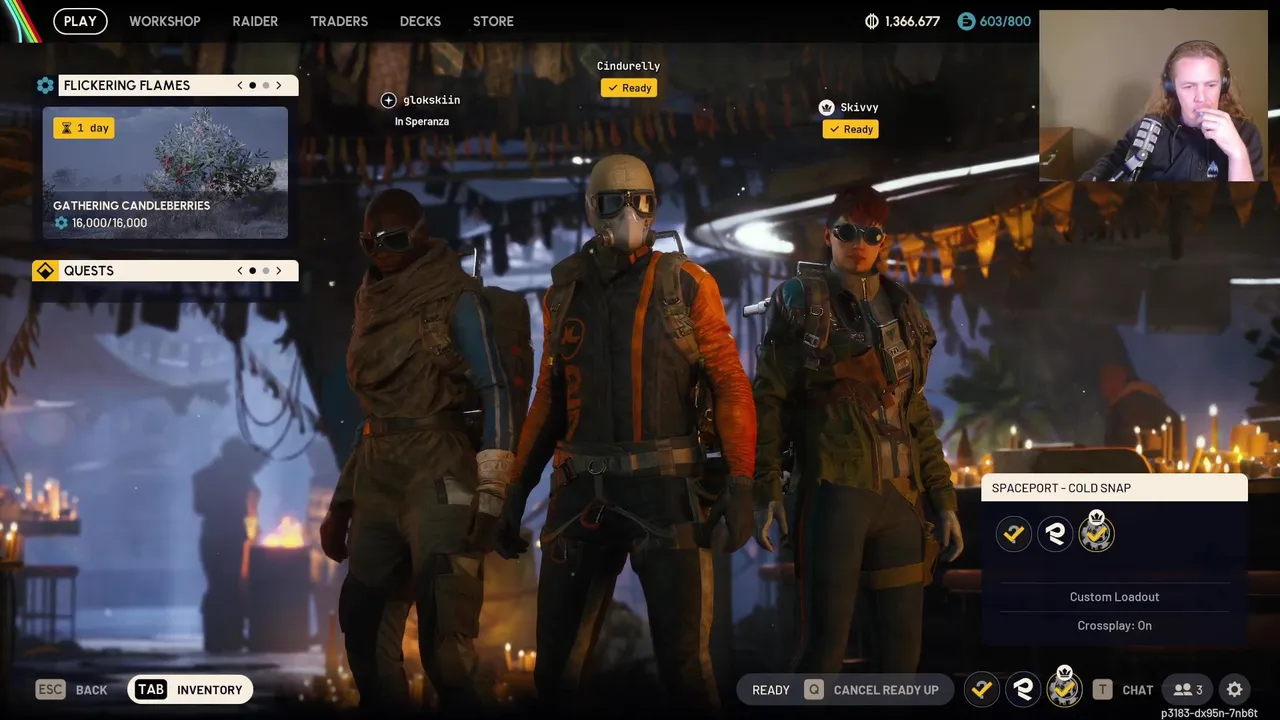
Task: Click Skivvy's Ready status badge
Action: pyautogui.click(x=851, y=129)
